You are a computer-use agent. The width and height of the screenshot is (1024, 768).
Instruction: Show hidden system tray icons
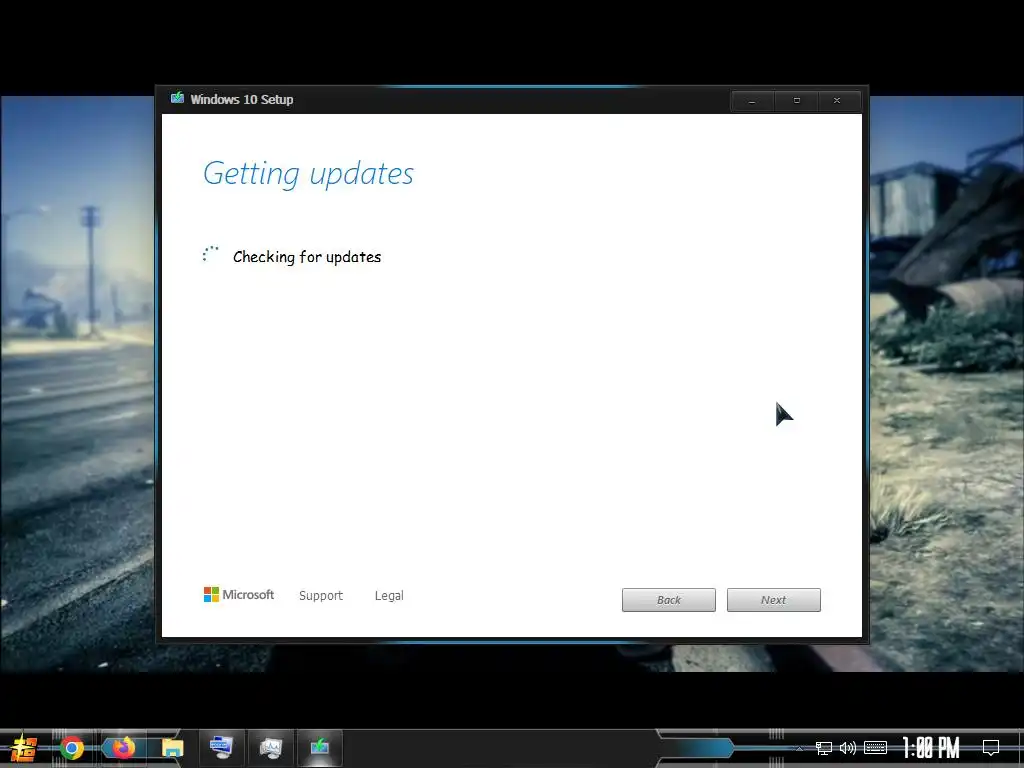click(x=799, y=748)
